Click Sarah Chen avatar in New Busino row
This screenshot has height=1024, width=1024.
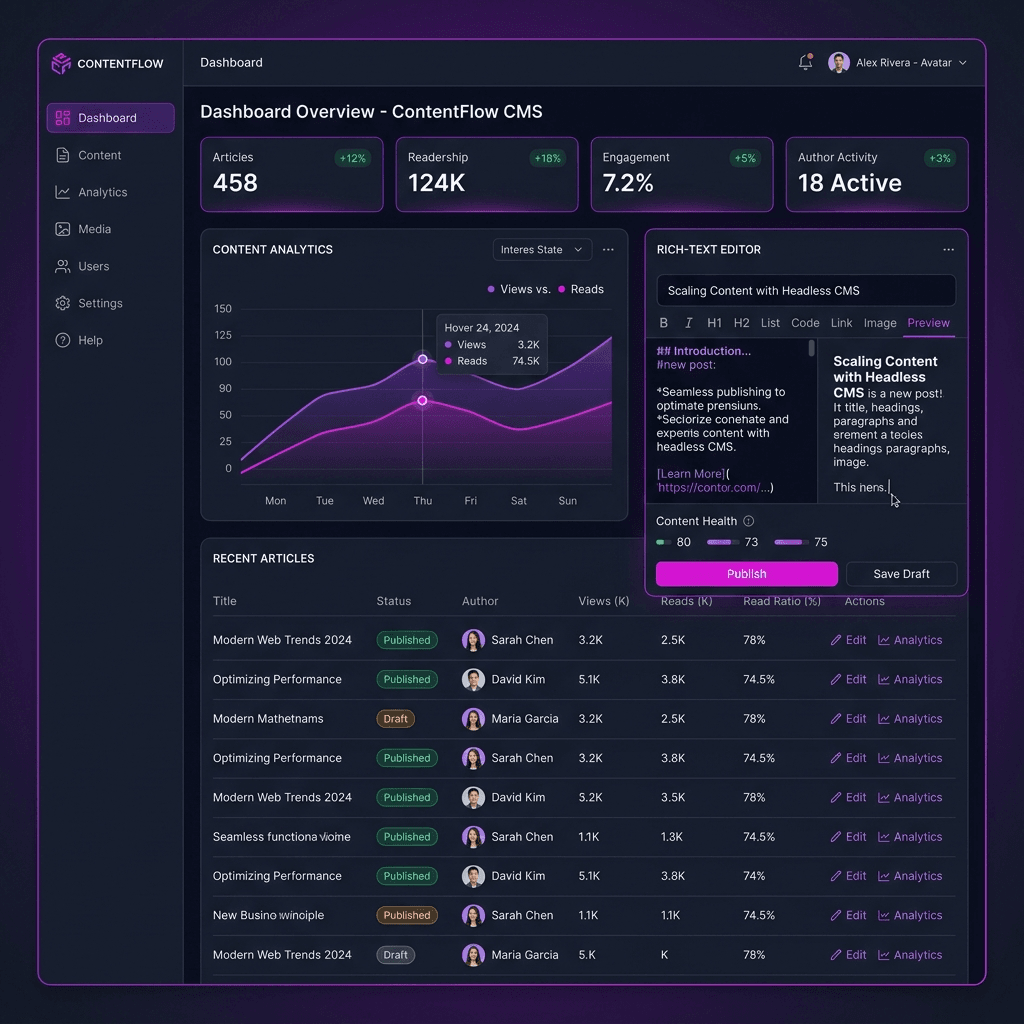[473, 915]
